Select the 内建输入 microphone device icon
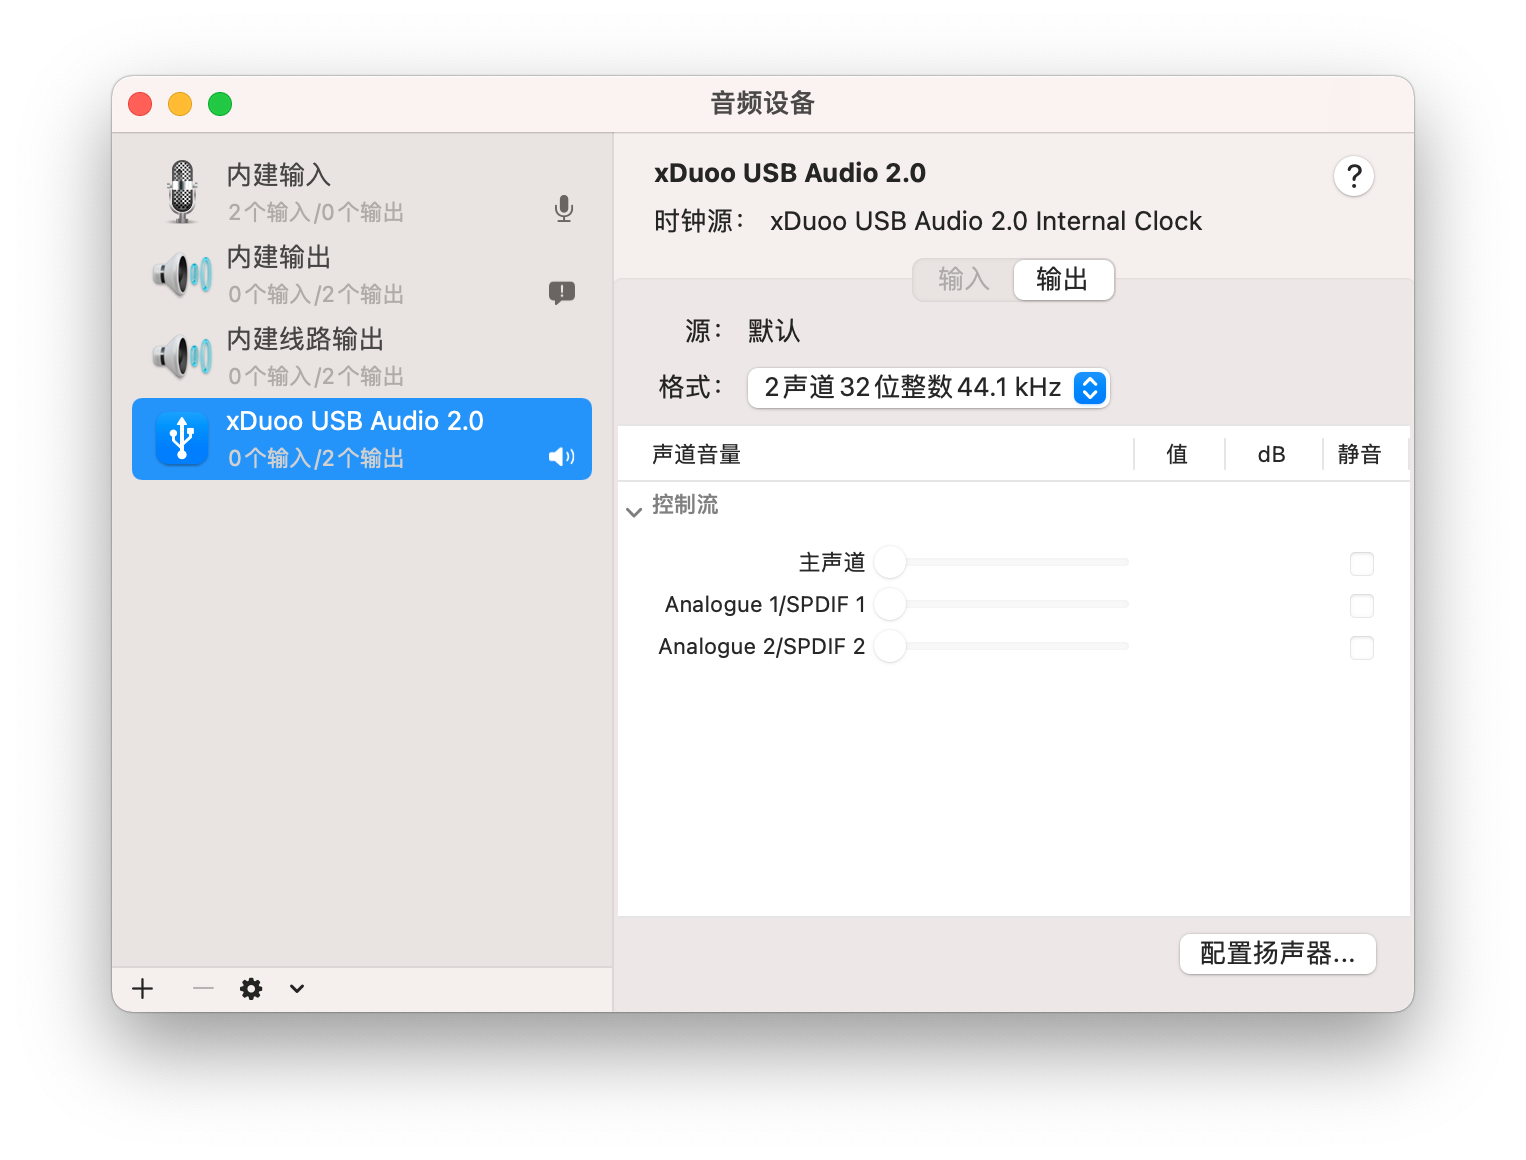This screenshot has height=1160, width=1526. coord(182,192)
